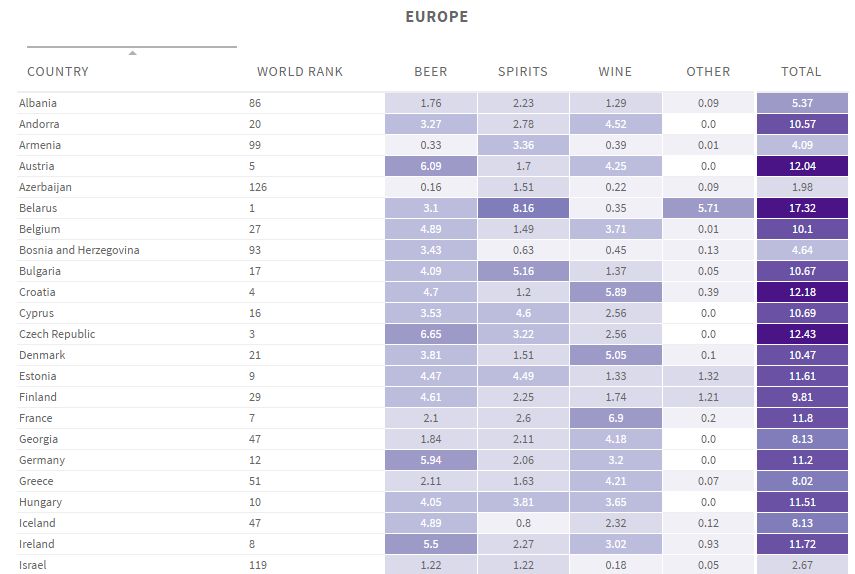This screenshot has height=574, width=855.
Task: Select the Belarus spirits cell 8.16
Action: coord(523,209)
